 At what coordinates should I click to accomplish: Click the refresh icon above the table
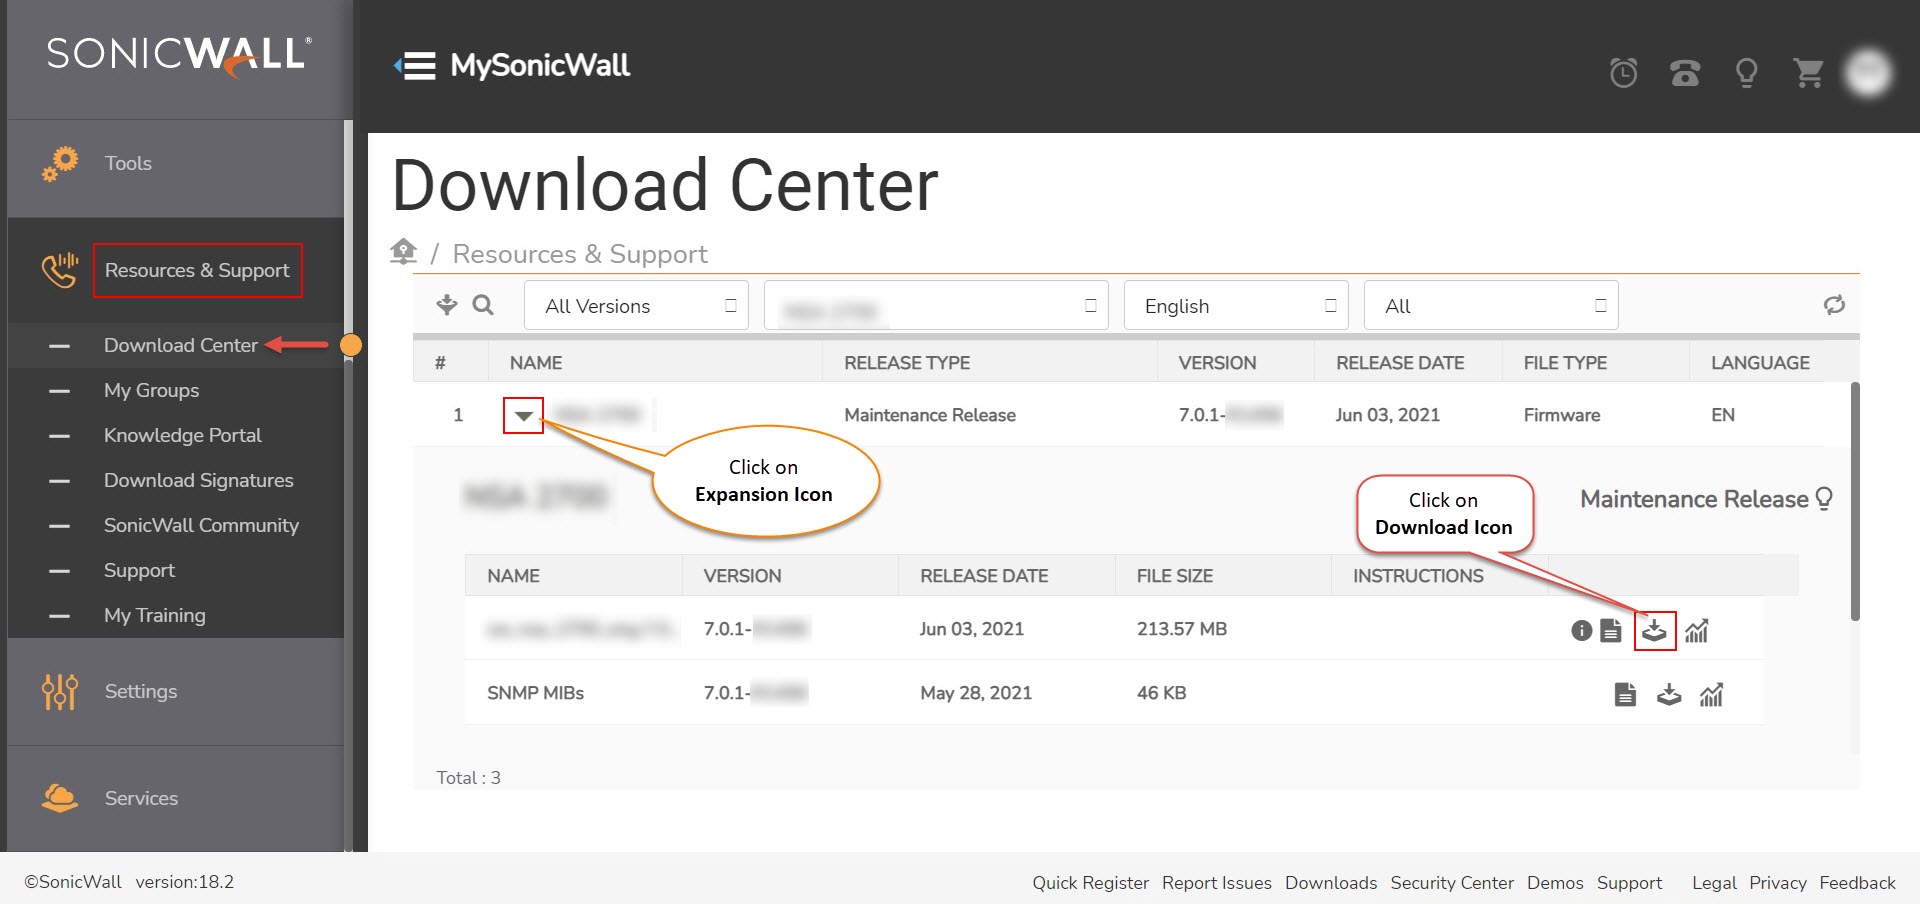(x=1833, y=305)
